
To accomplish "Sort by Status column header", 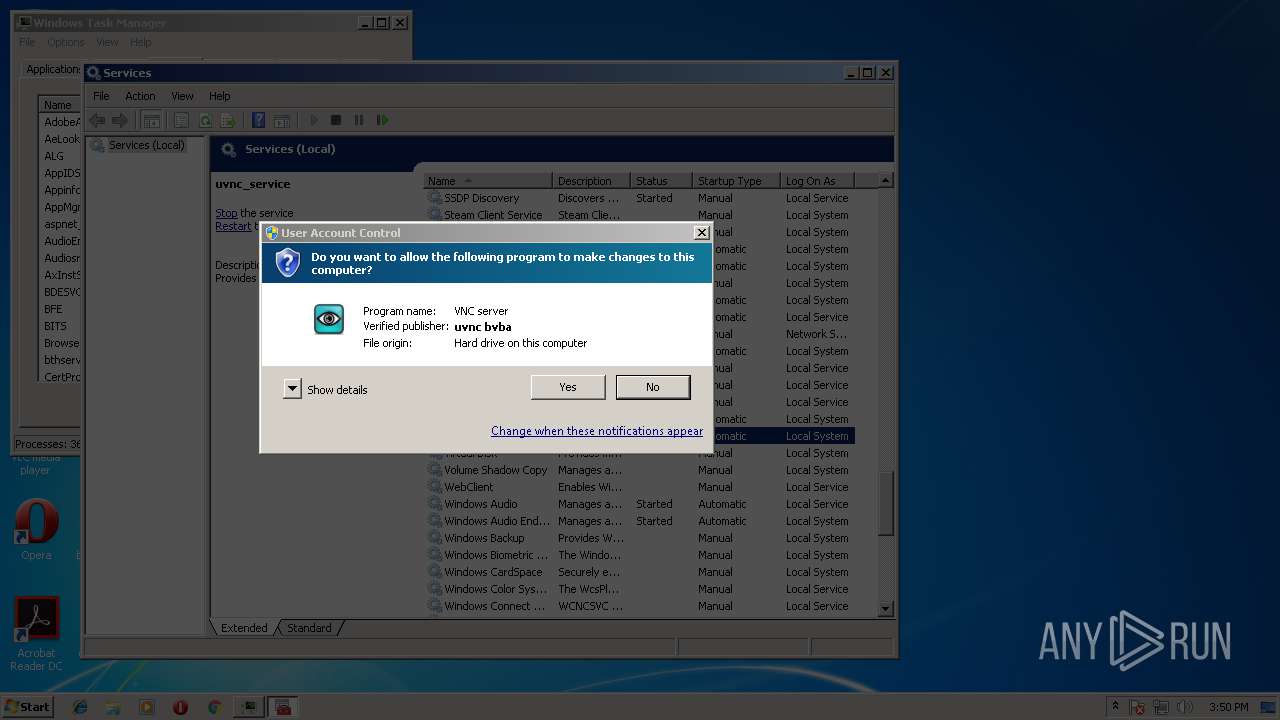I will coord(661,181).
